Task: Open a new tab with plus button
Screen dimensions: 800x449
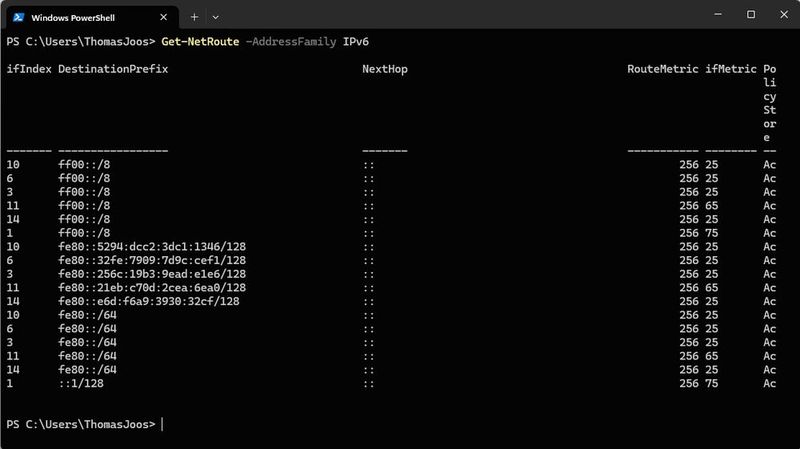Action: click(x=194, y=17)
